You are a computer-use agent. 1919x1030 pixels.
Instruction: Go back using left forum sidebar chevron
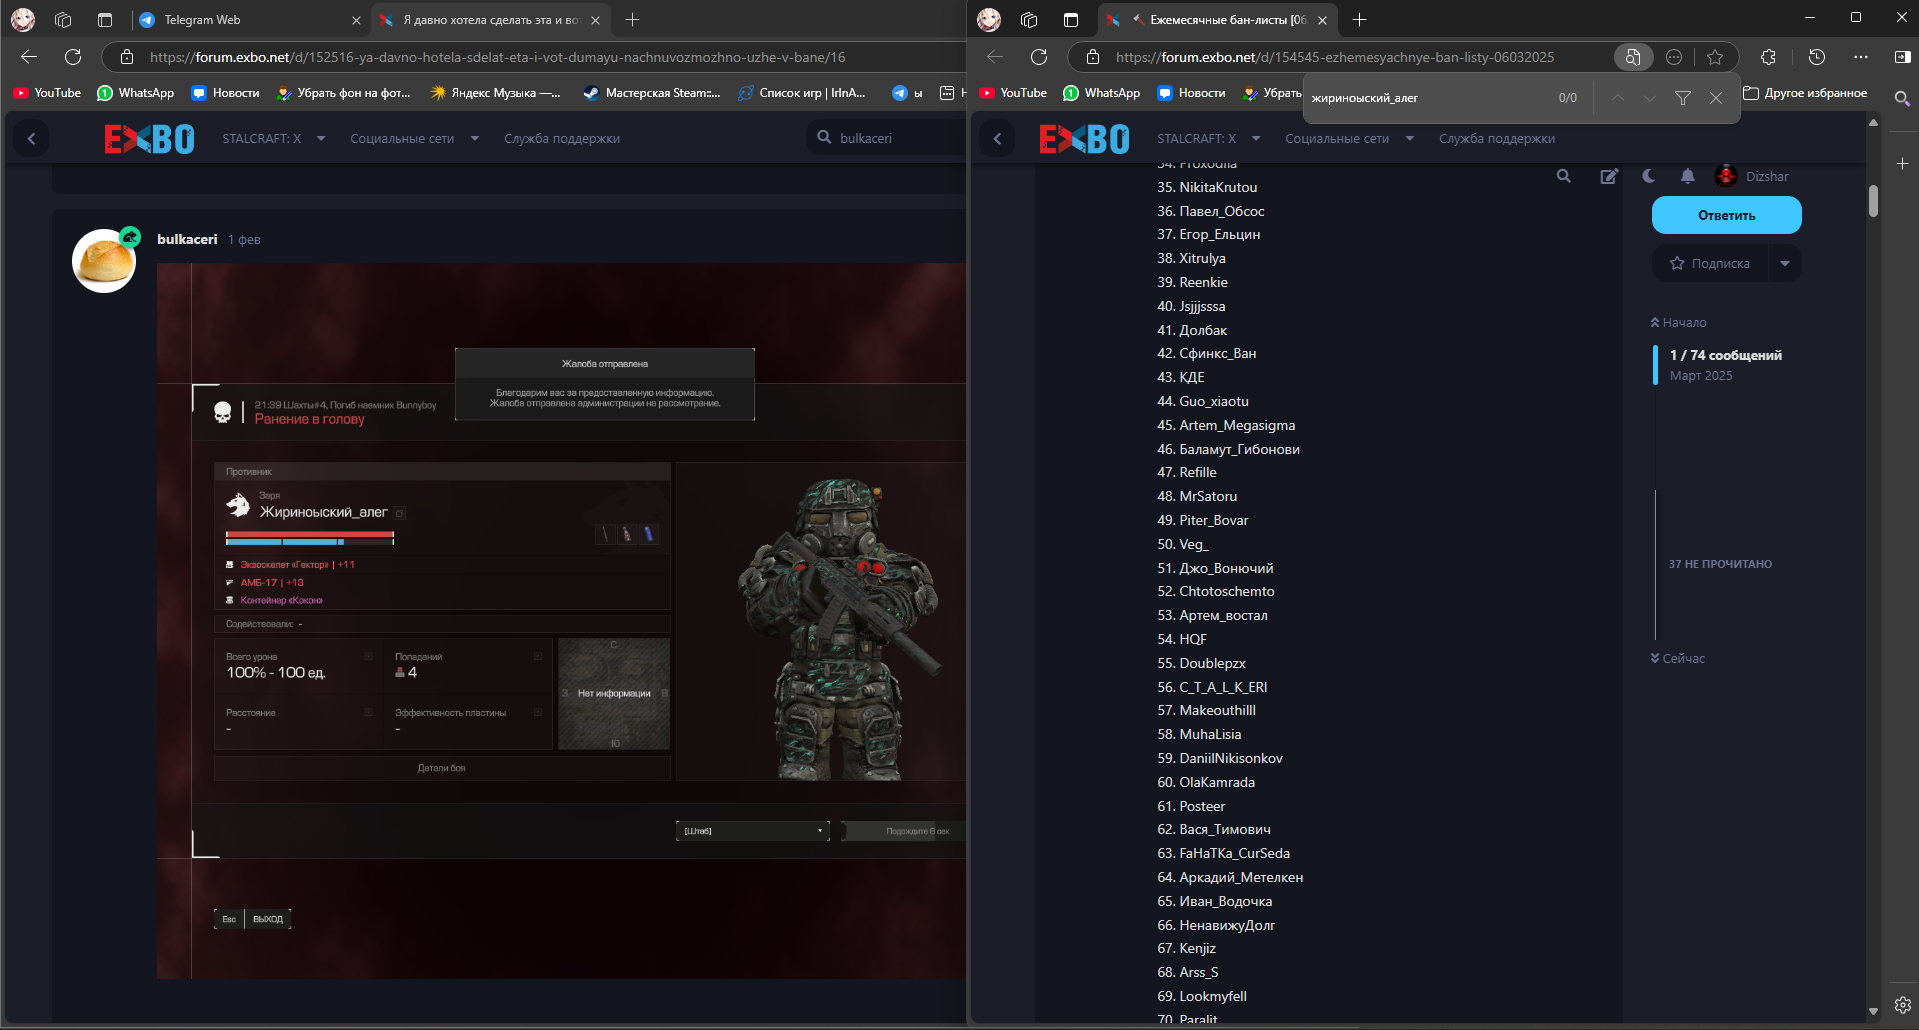32,139
